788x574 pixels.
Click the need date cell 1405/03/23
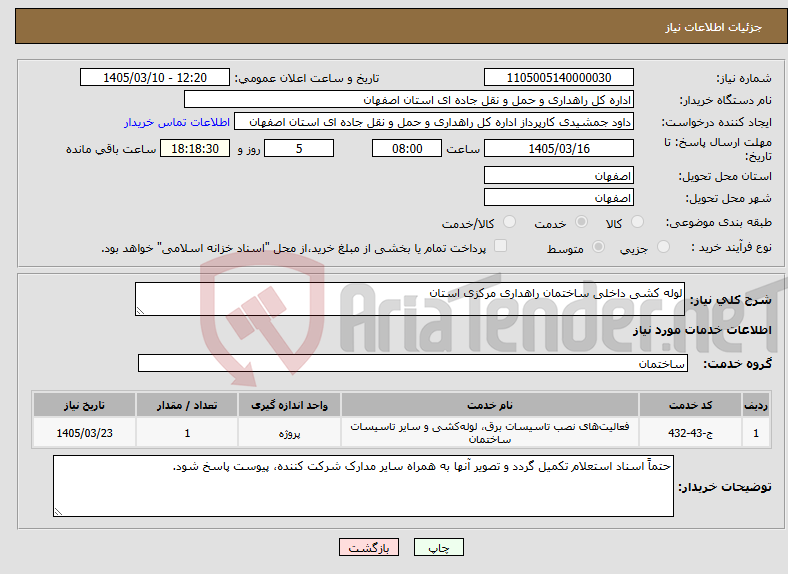(x=84, y=433)
